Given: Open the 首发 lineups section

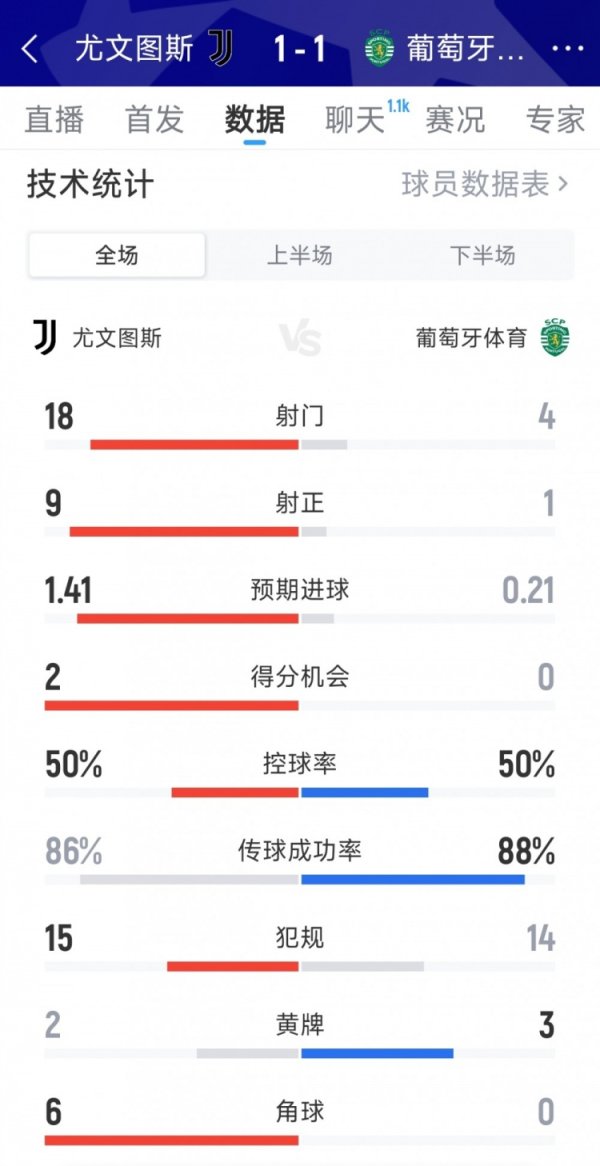Looking at the screenshot, I should tap(155, 119).
